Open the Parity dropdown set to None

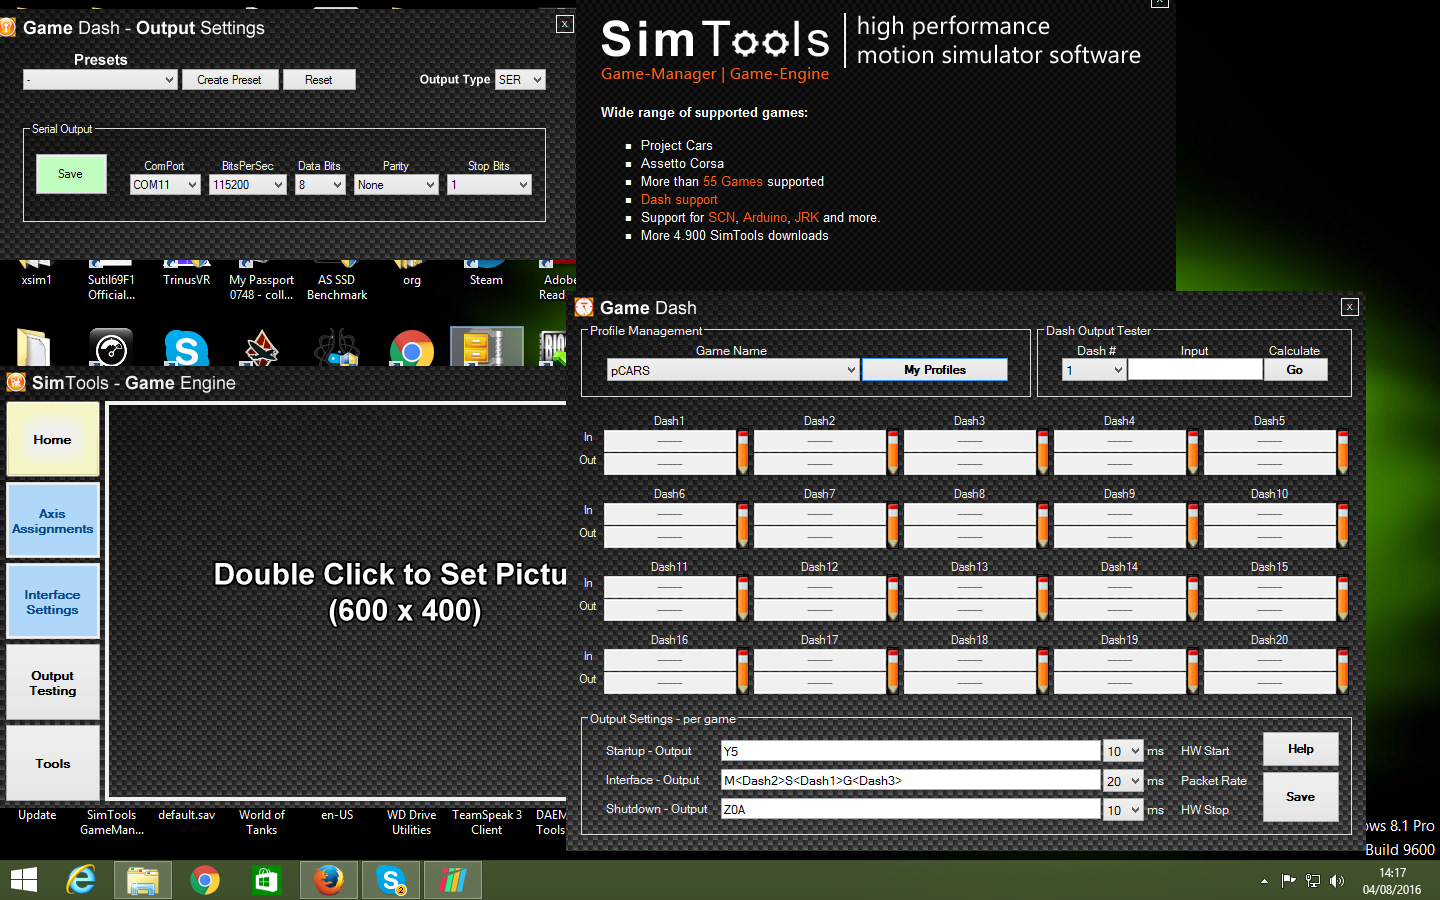[x=396, y=184]
